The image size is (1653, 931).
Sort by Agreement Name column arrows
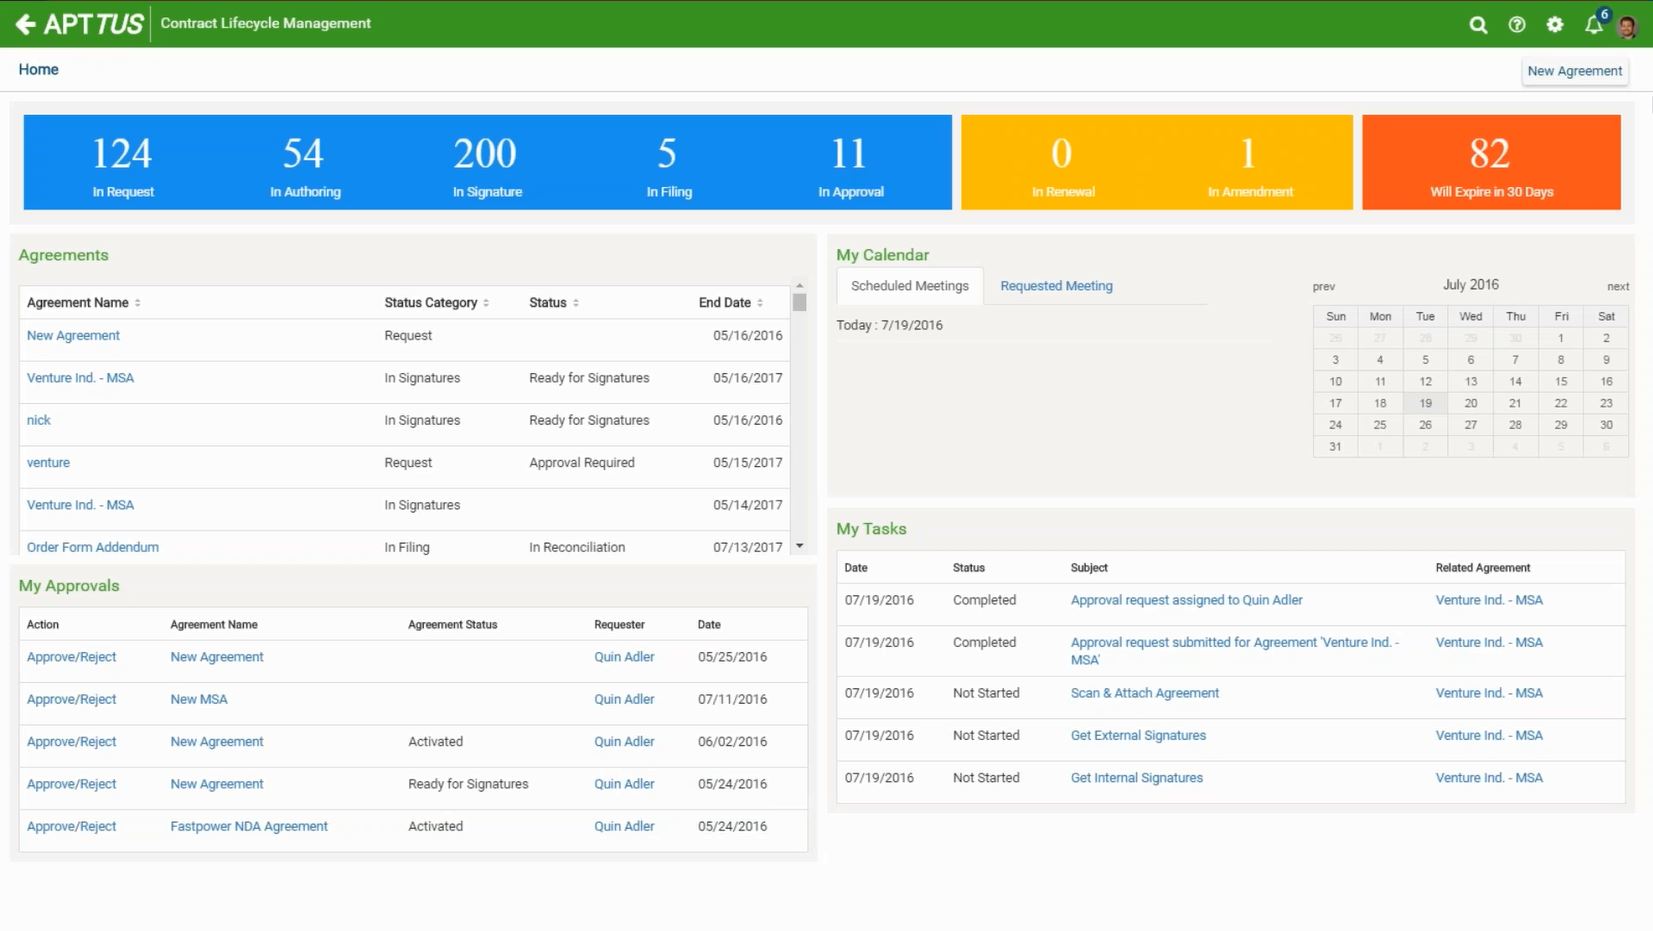pyautogui.click(x=137, y=303)
